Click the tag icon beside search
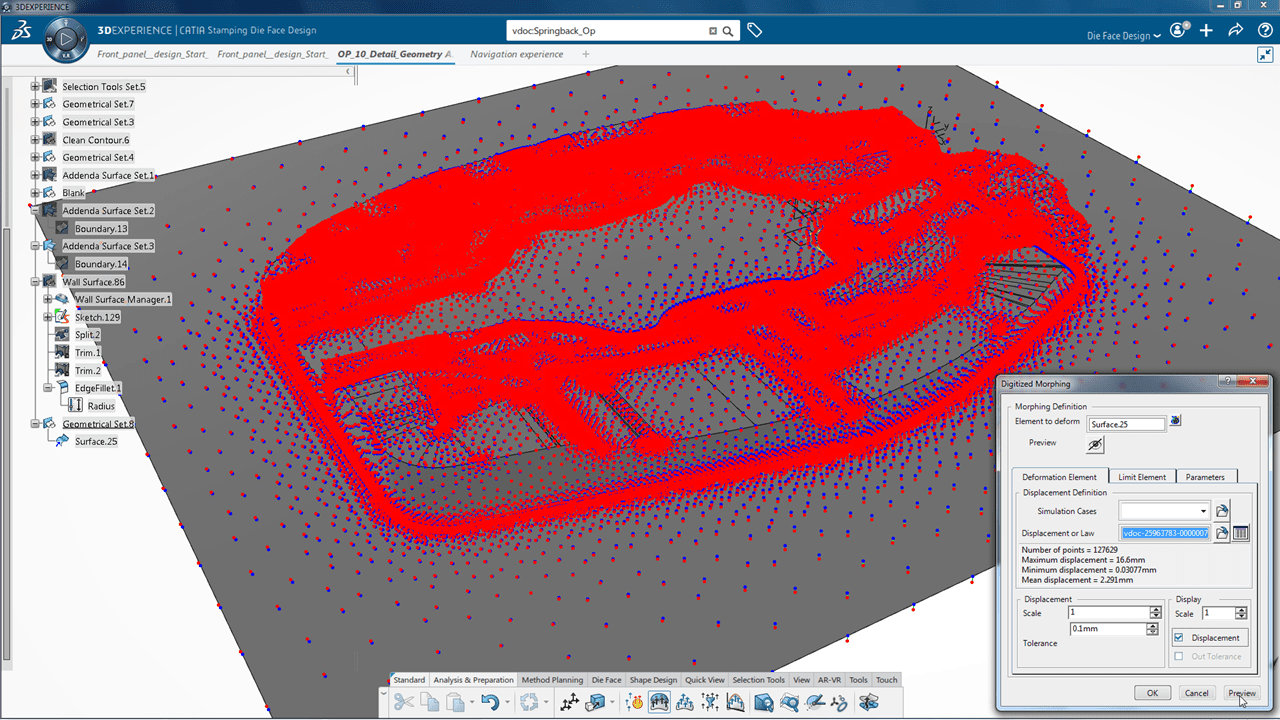This screenshot has width=1280, height=720. 755,31
